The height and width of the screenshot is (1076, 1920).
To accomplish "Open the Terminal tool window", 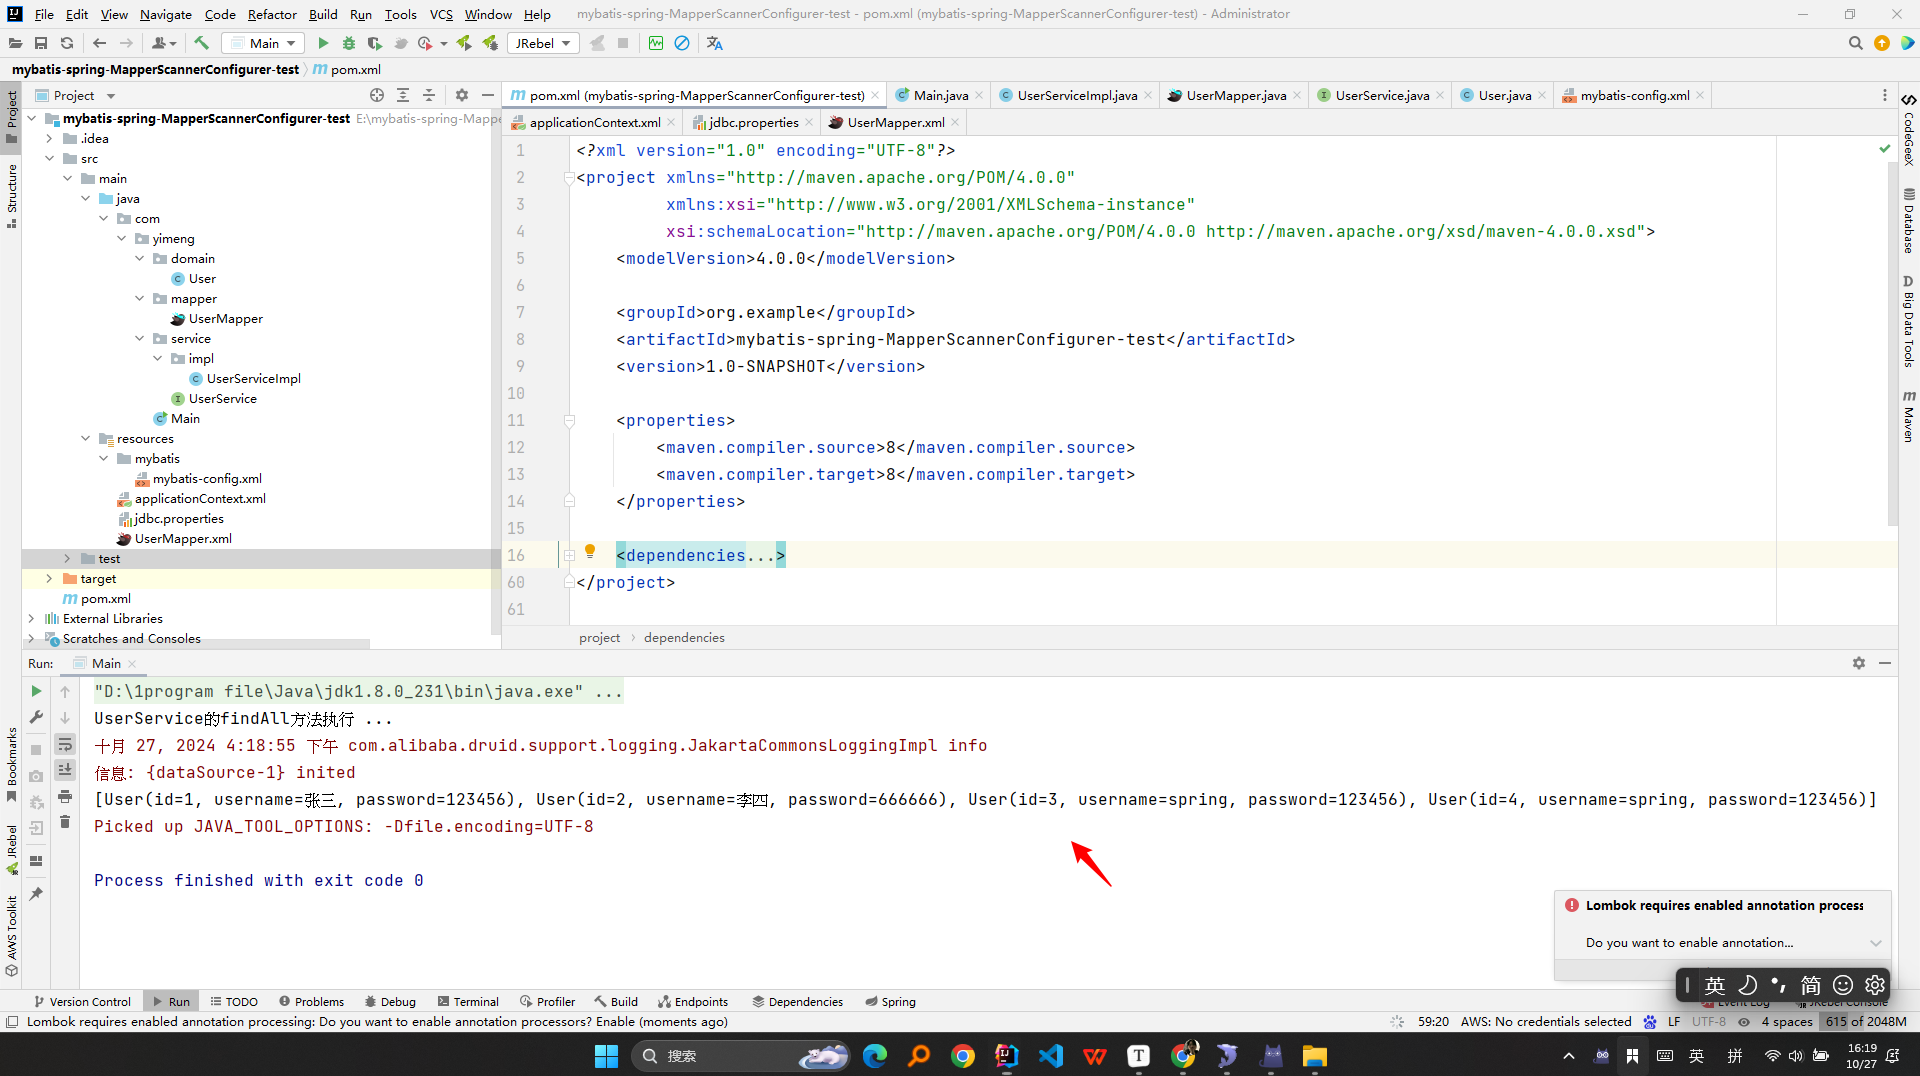I will (468, 1001).
